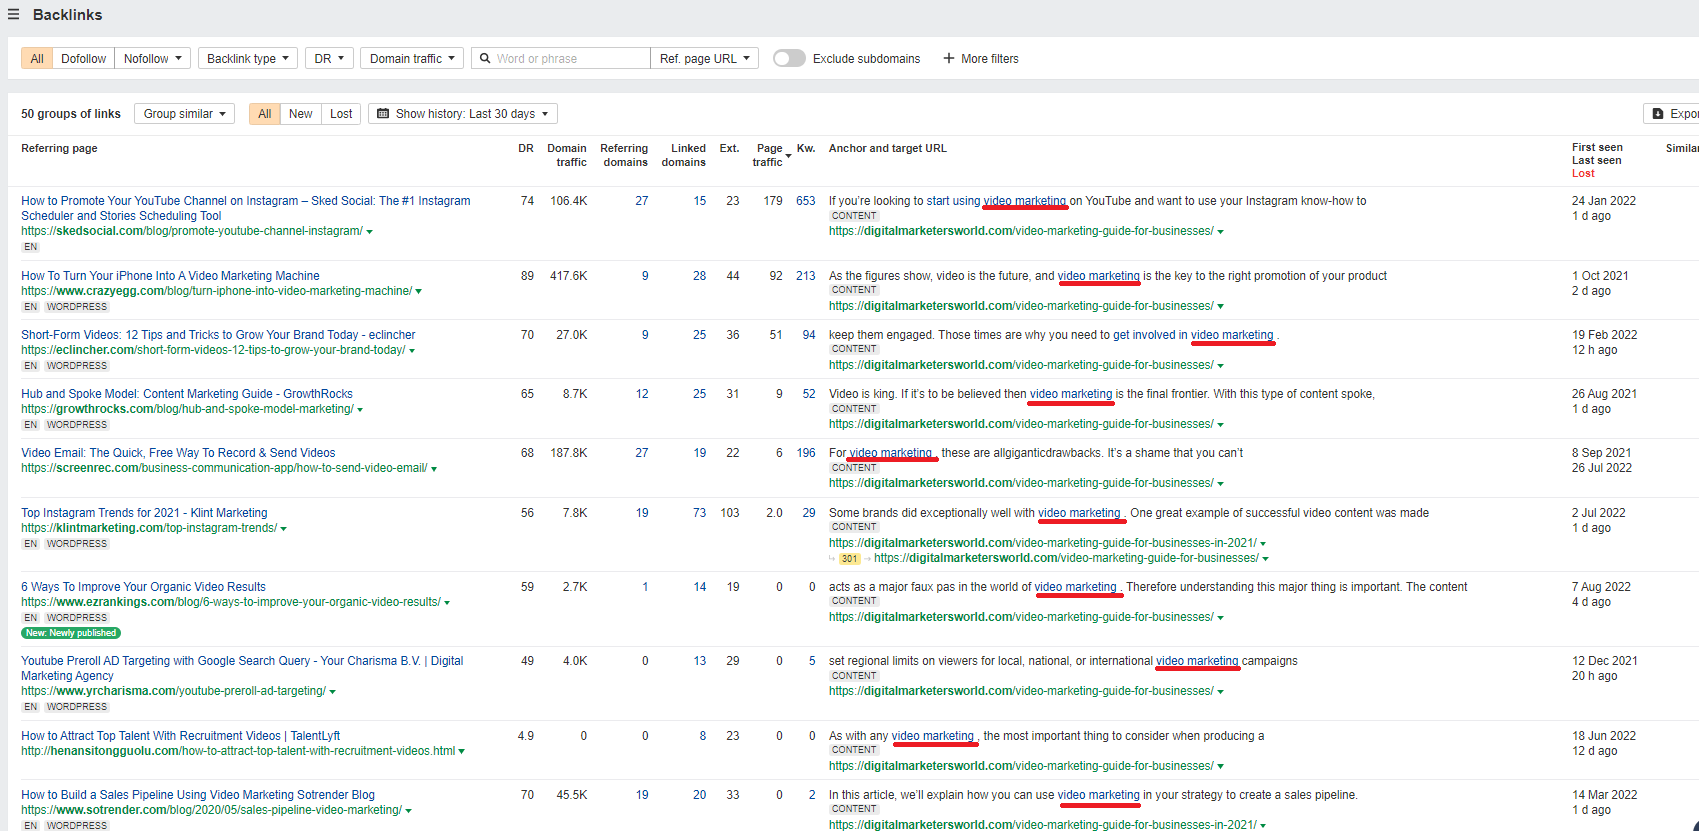Click keywords value 653 in skedsocial row
Screen dimensions: 1699x831
(805, 201)
